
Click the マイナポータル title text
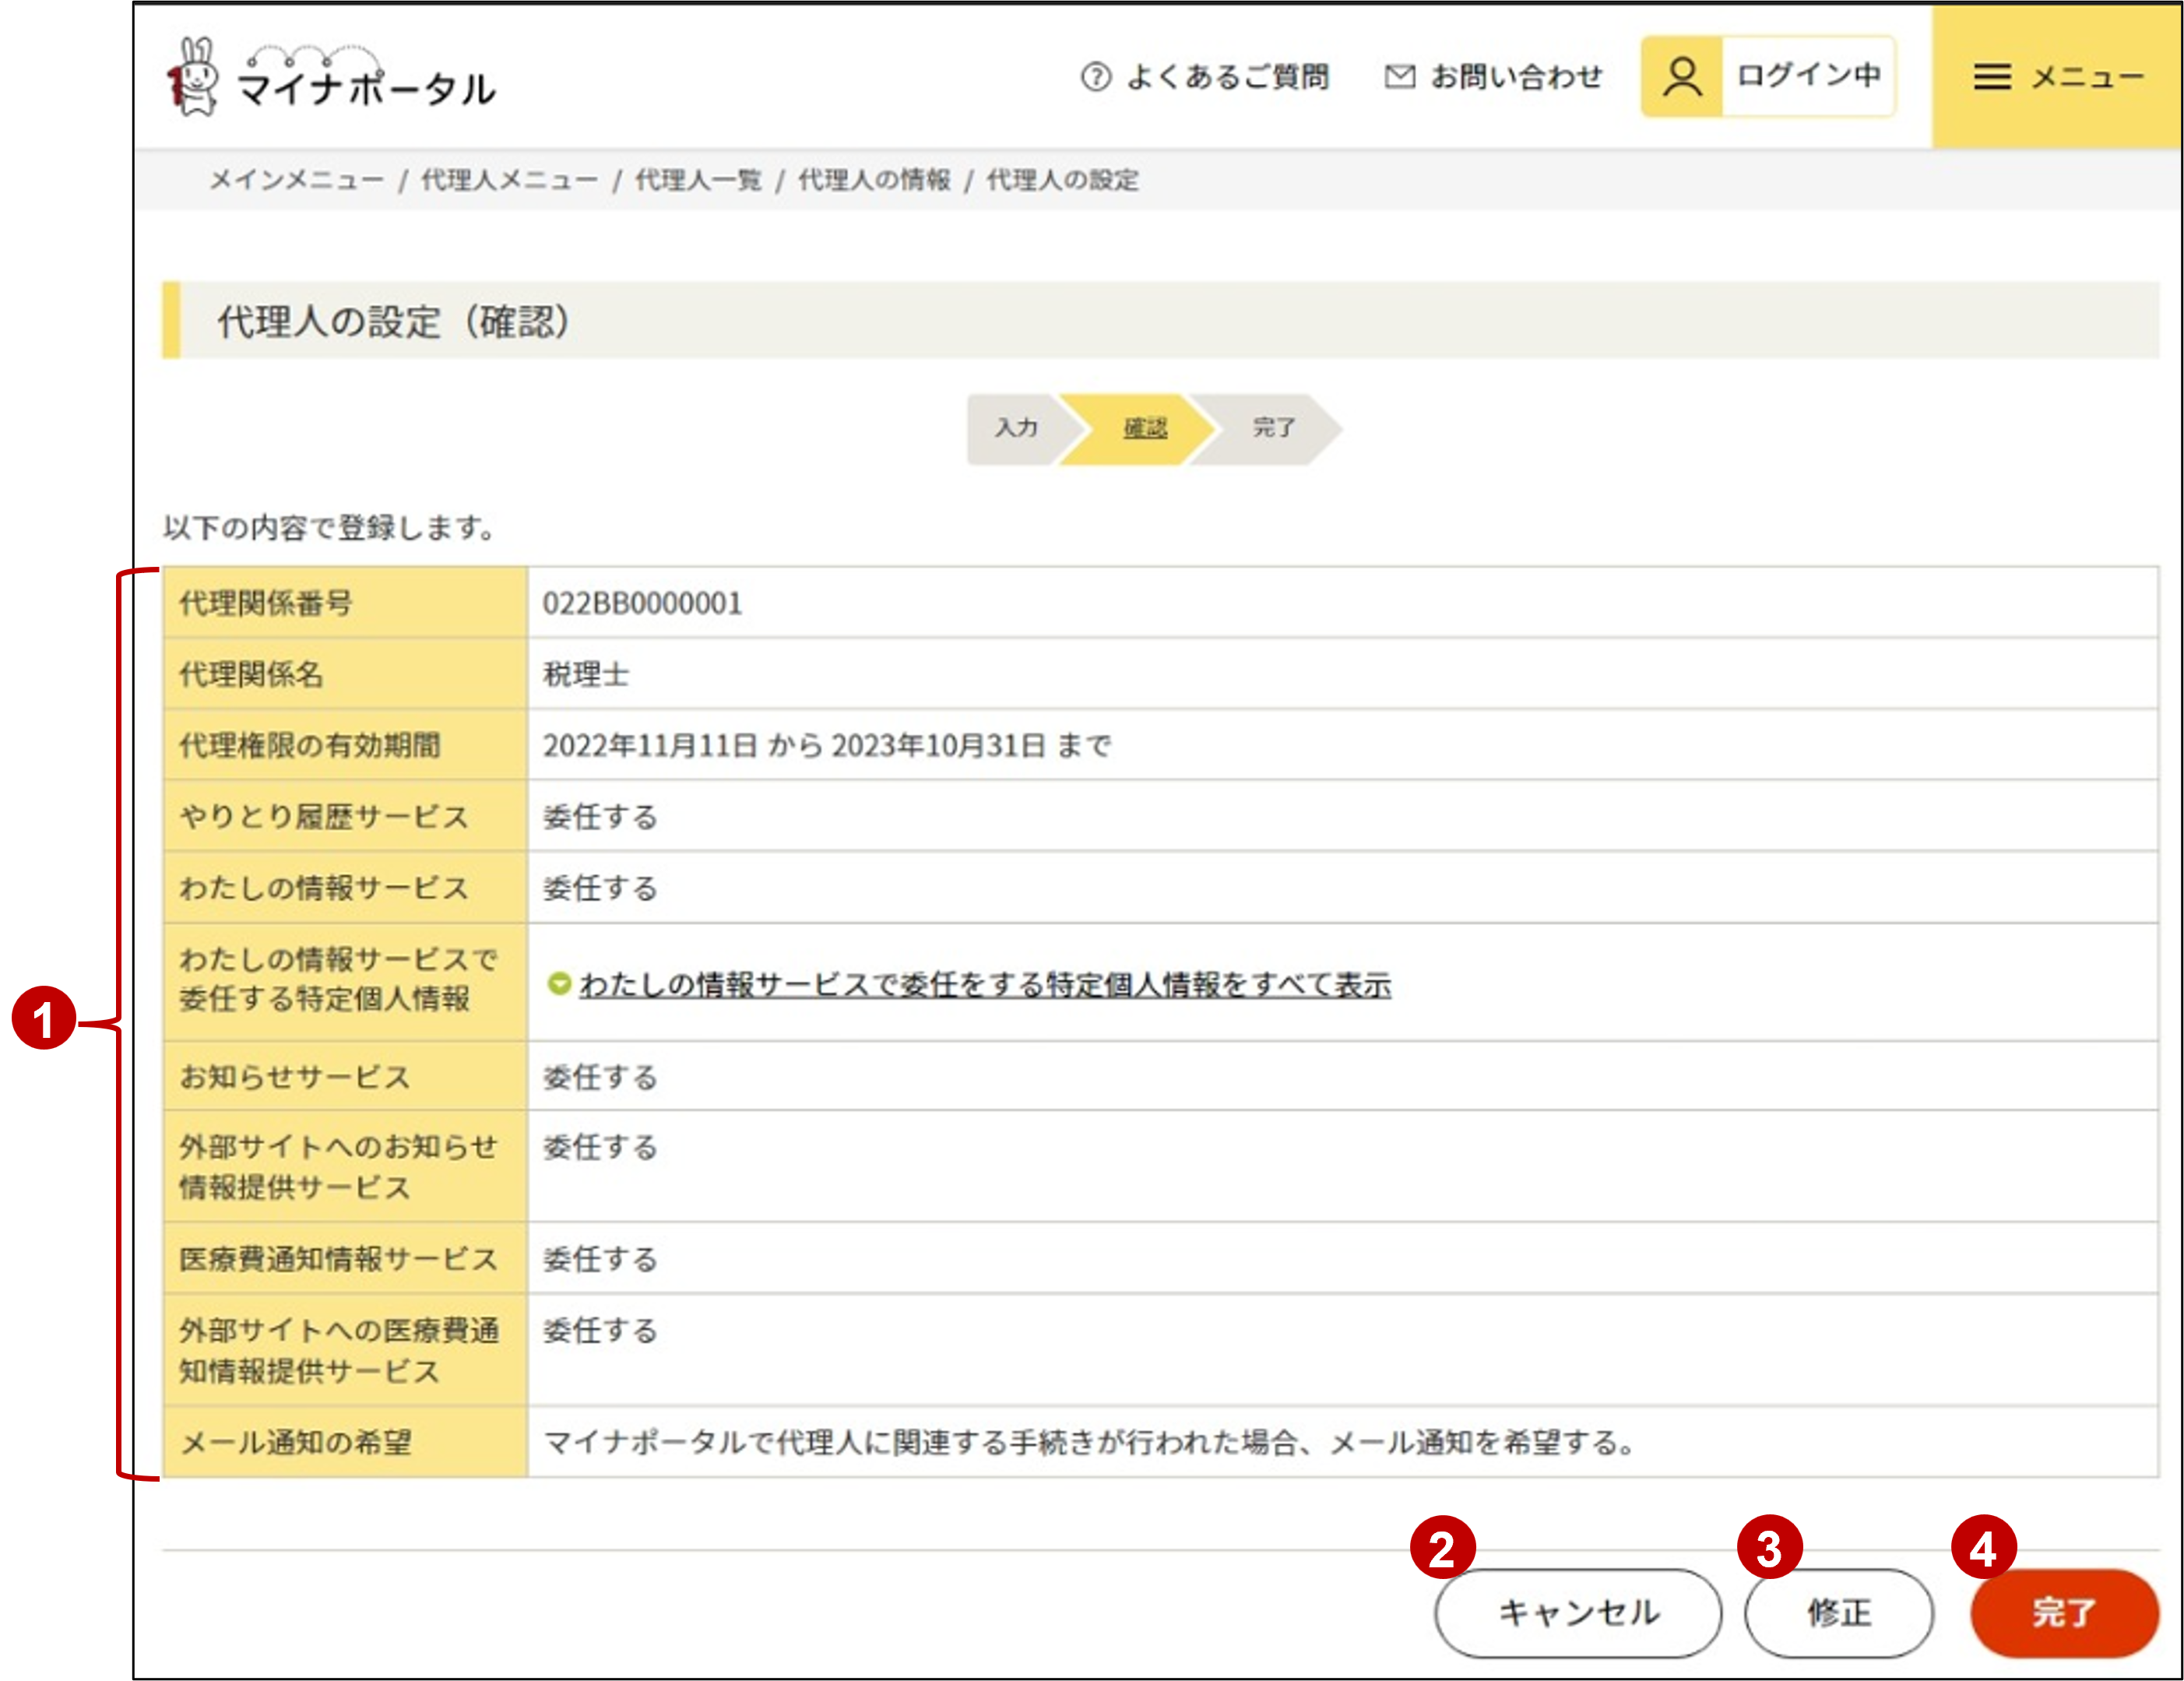pos(366,89)
